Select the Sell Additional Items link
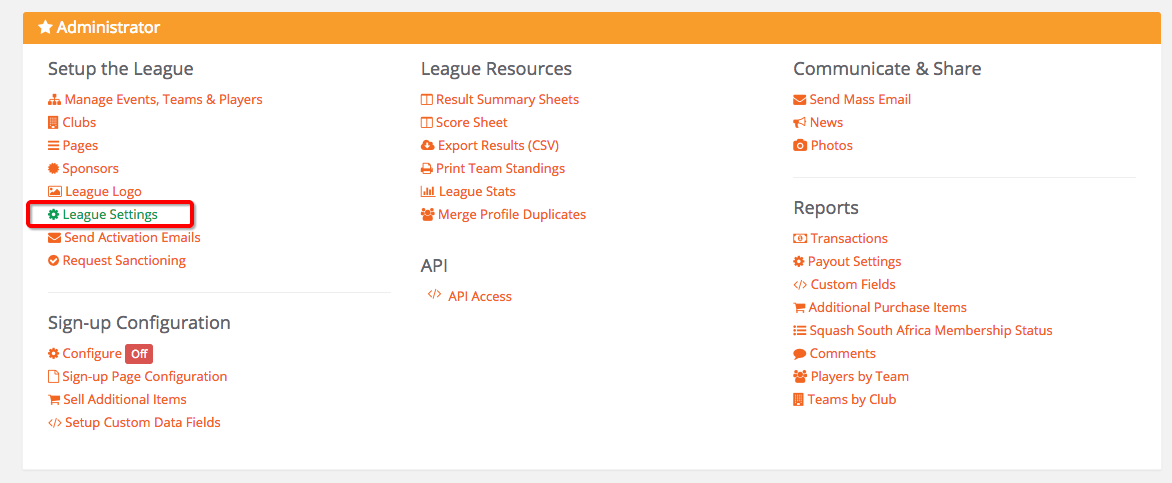This screenshot has width=1172, height=483. pyautogui.click(x=125, y=400)
